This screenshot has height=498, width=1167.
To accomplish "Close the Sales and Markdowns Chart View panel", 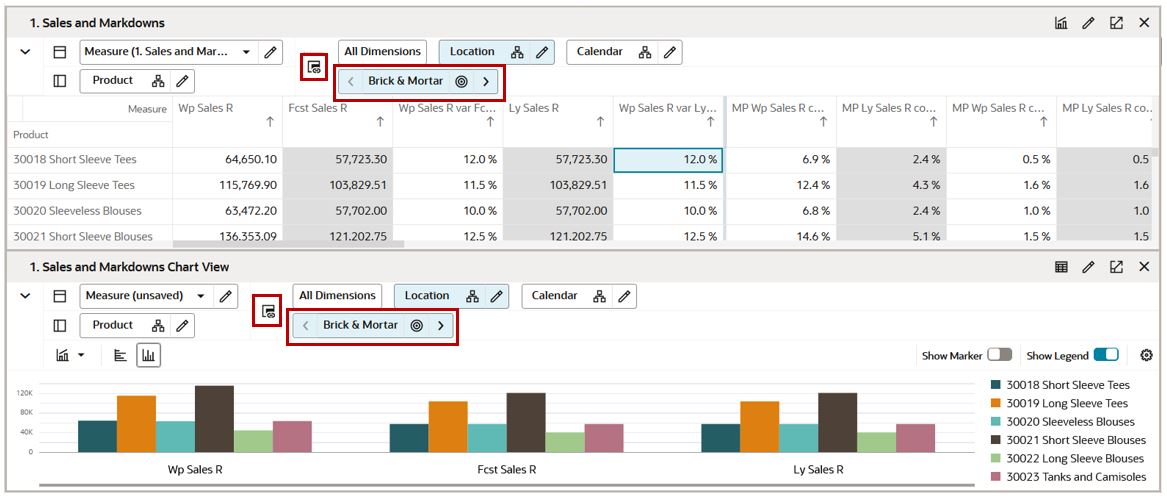I will point(1144,266).
